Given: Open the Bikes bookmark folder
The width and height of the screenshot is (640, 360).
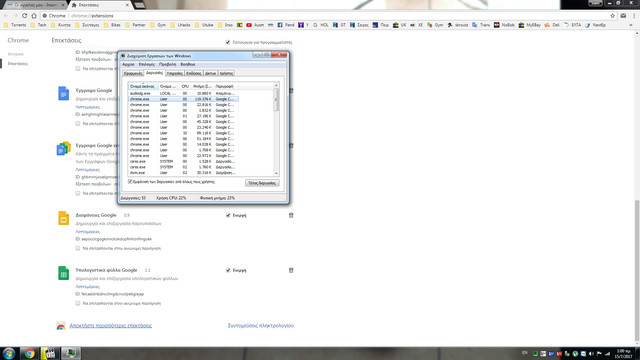Looking at the screenshot, I should 112,25.
